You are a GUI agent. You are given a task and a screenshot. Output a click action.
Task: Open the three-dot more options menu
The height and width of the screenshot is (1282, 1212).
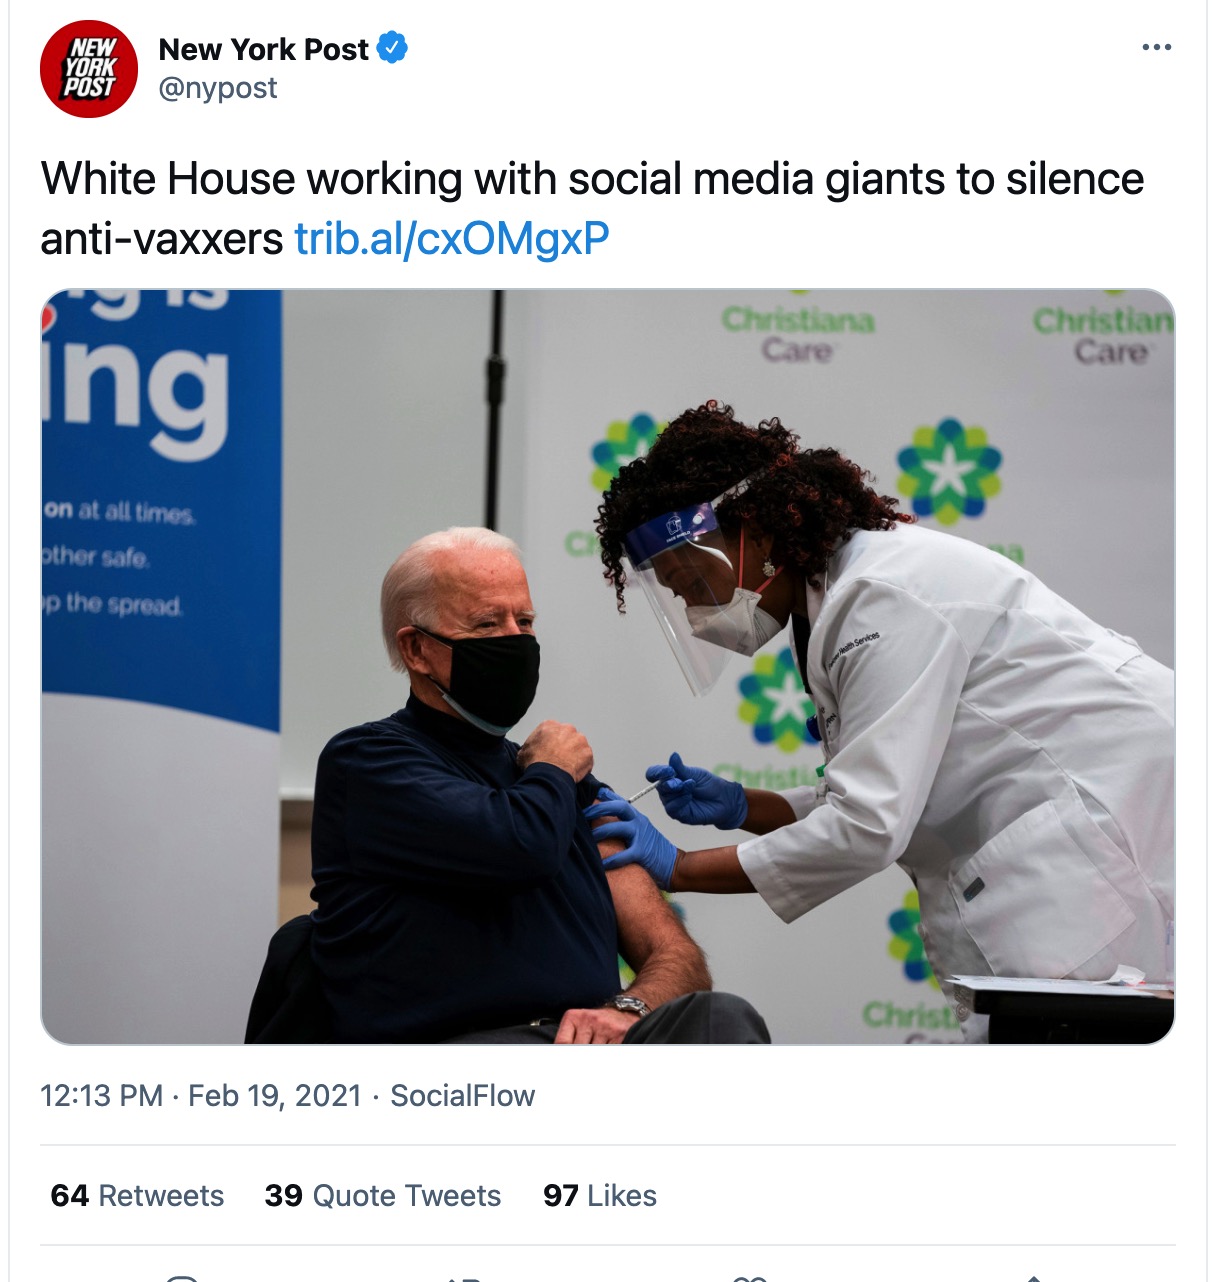pos(1156,47)
